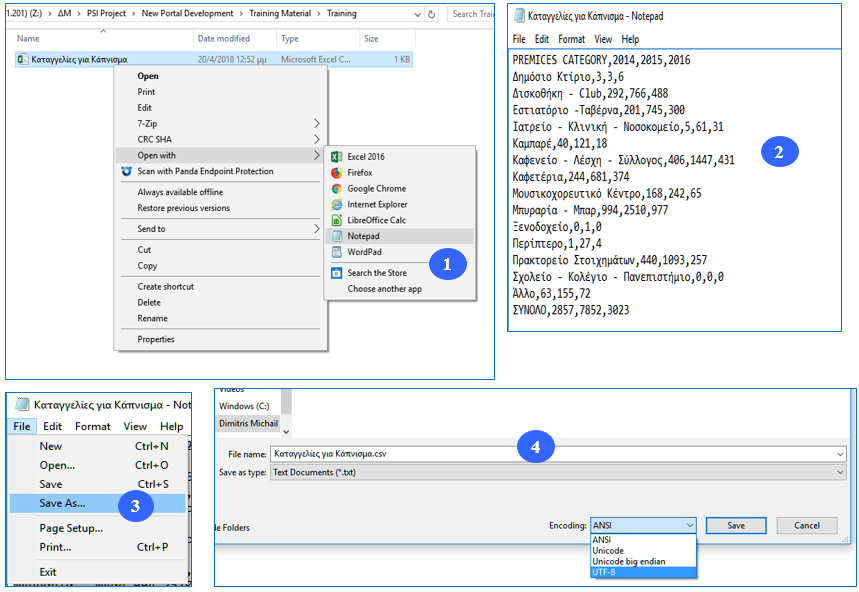This screenshot has height=592, width=859.
Task: Expand the Send to submenu arrow
Action: 316,229
